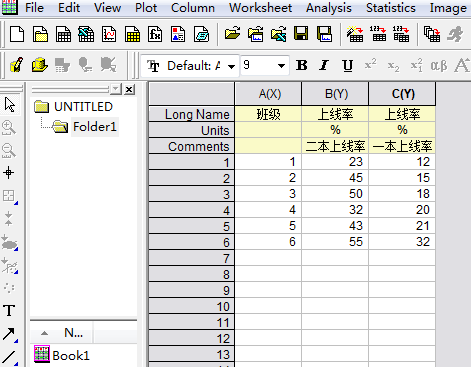Sort by the N... column header
The height and width of the screenshot is (367, 471).
[73, 333]
